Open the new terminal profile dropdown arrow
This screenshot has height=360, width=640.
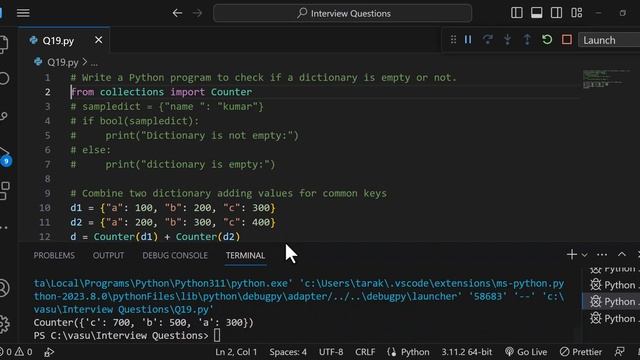point(584,255)
